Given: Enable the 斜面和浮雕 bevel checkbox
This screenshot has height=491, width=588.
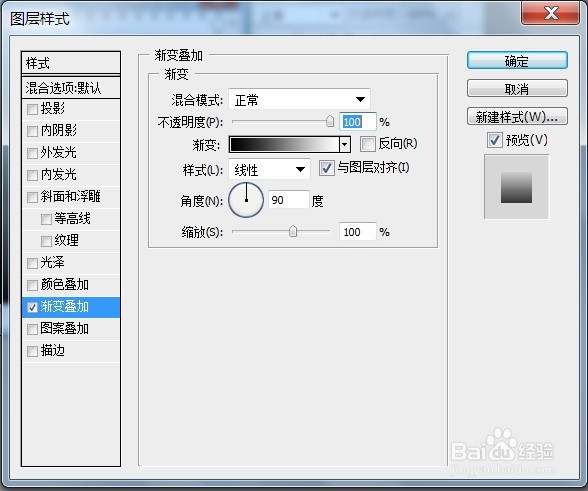Looking at the screenshot, I should point(33,197).
